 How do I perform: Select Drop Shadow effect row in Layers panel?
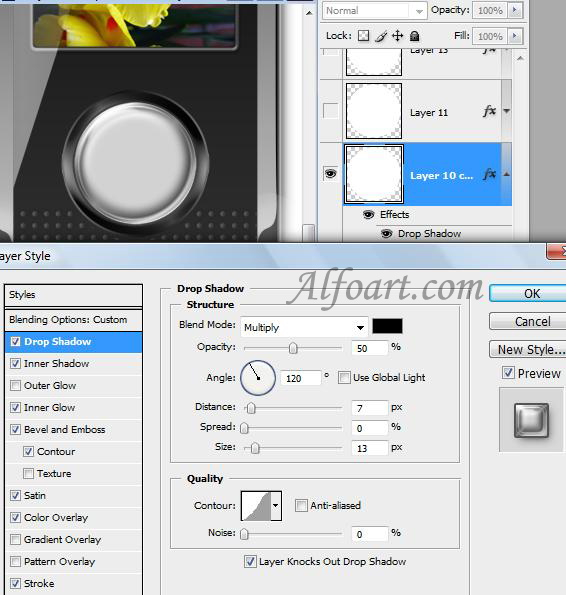tap(429, 234)
